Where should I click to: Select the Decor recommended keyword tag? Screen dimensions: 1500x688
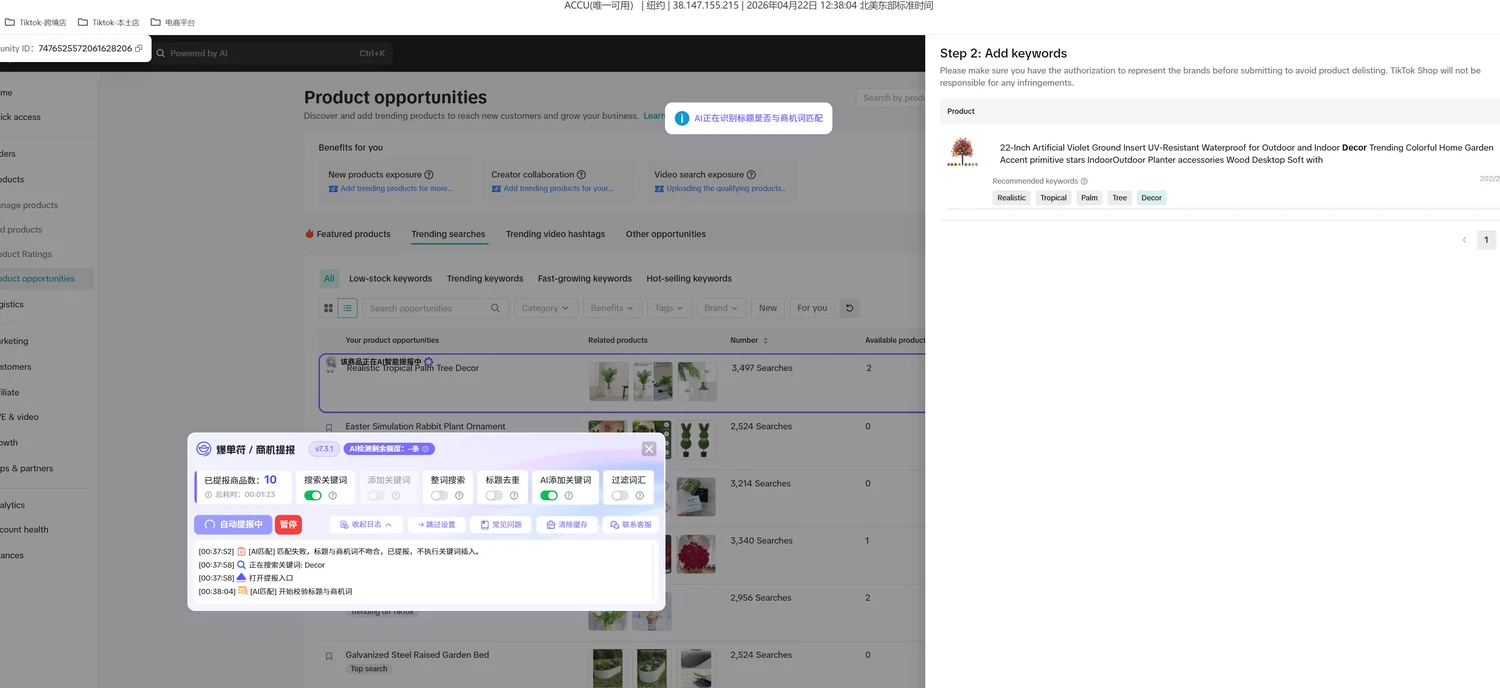click(x=1152, y=198)
